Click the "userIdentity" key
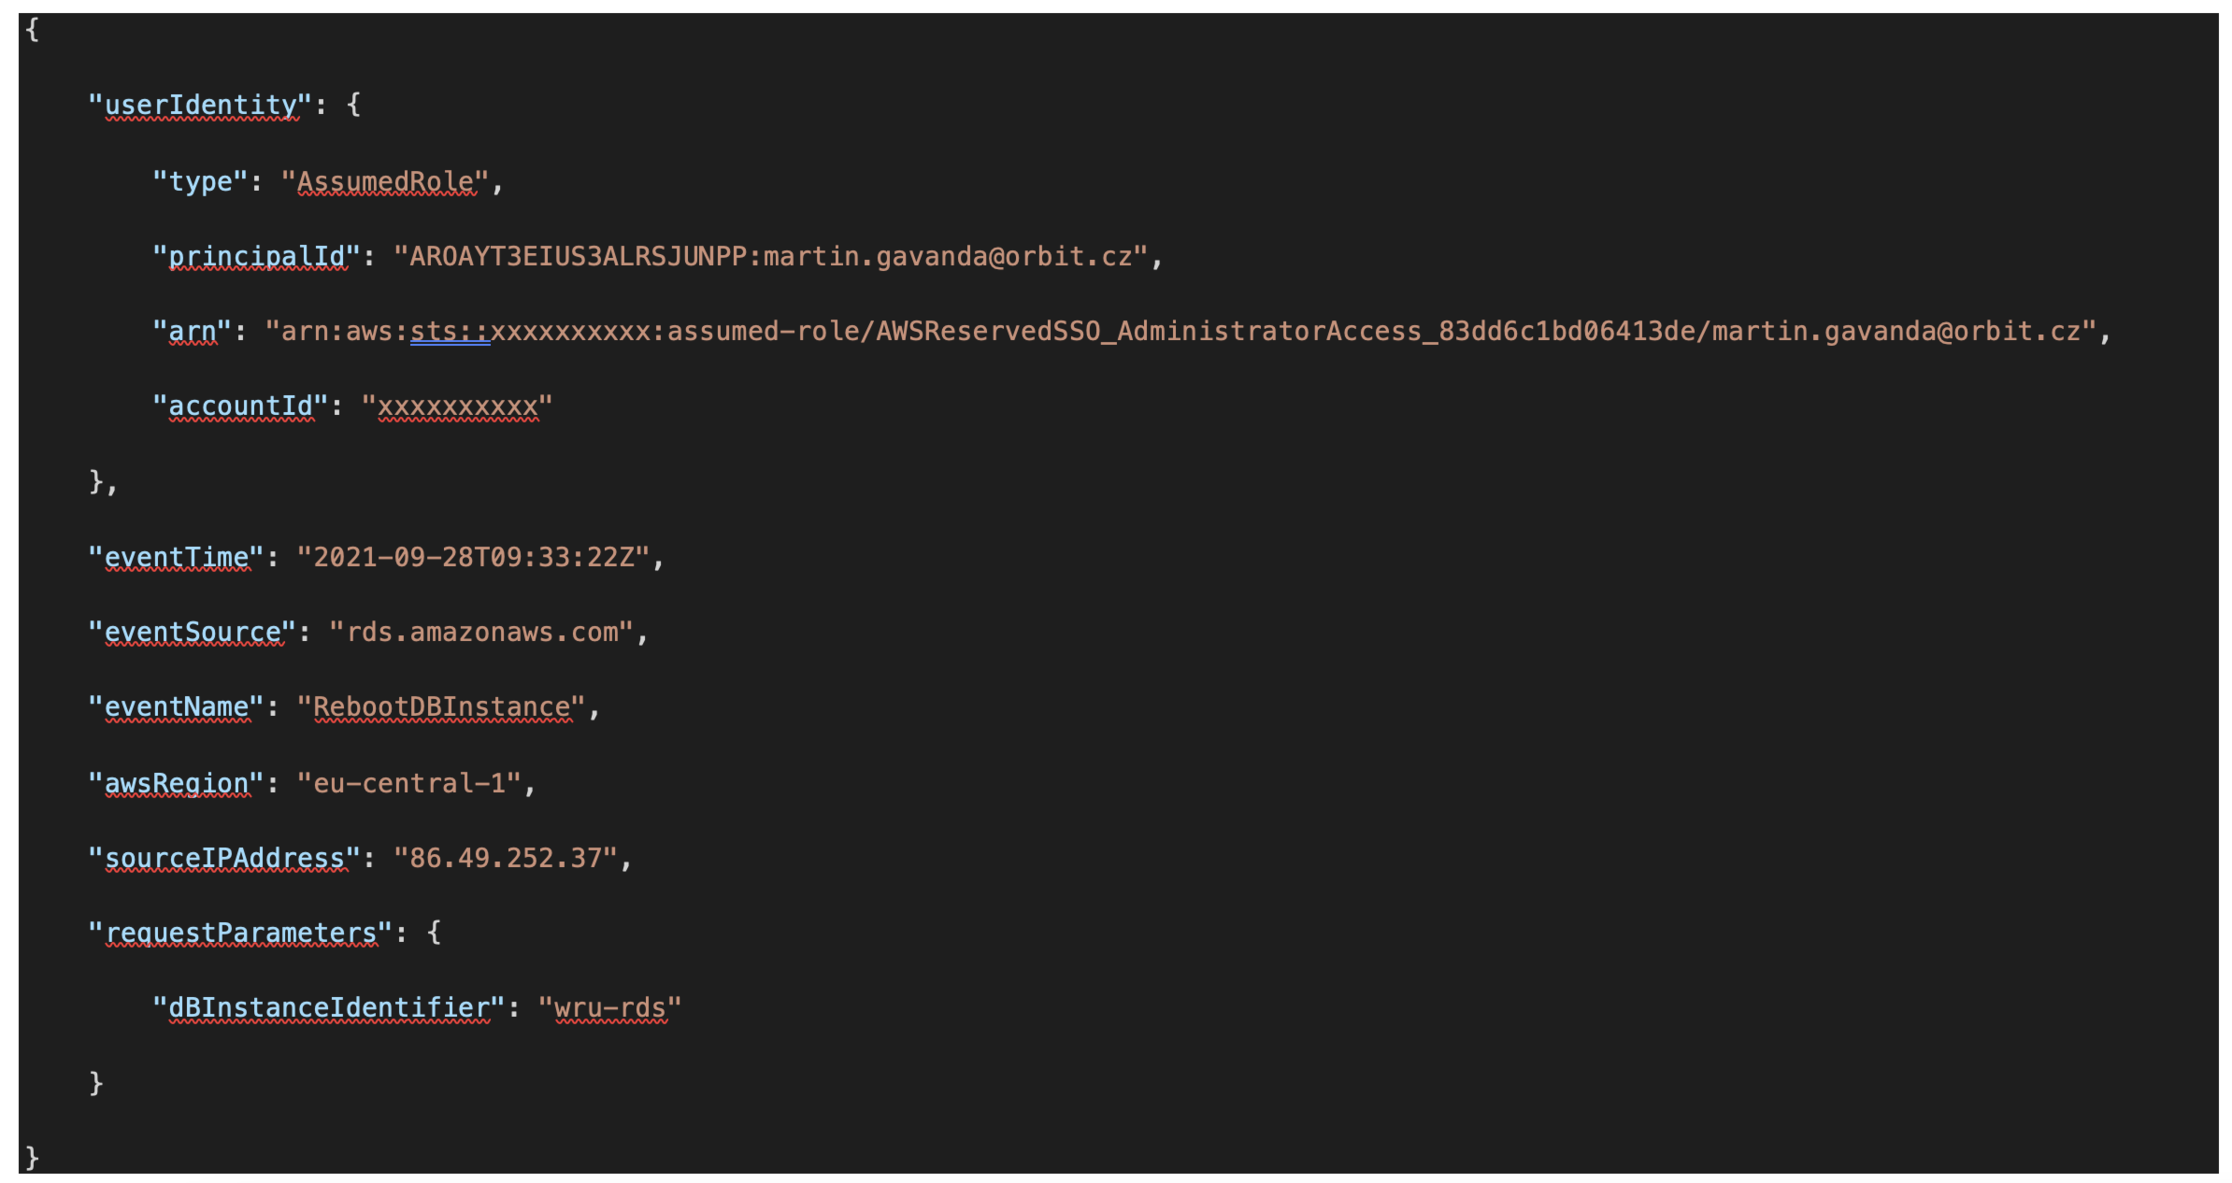Image resolution: width=2232 pixels, height=1183 pixels. pos(200,105)
